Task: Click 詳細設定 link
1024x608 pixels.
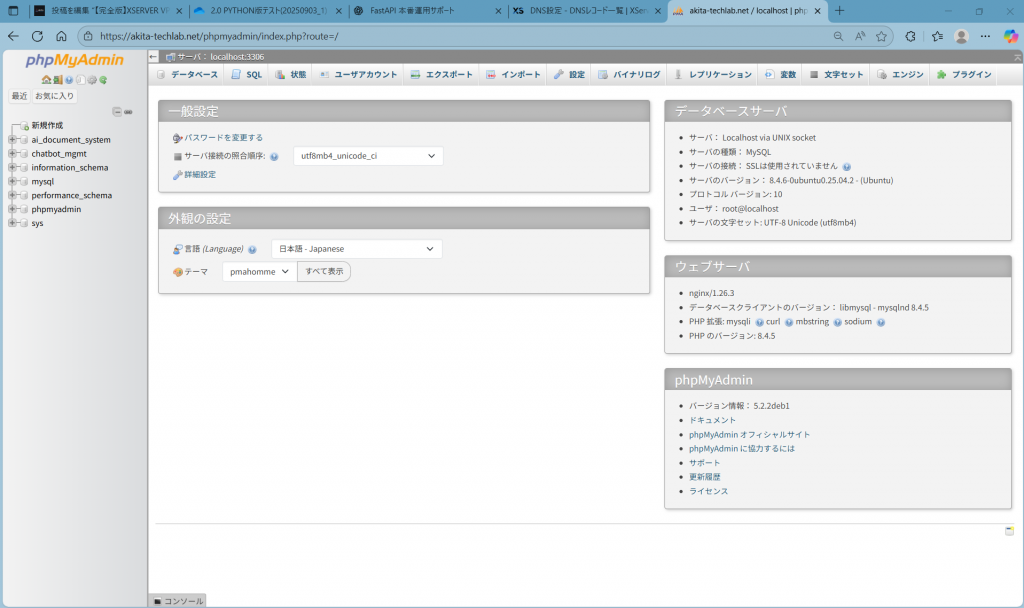Action: click(x=200, y=175)
